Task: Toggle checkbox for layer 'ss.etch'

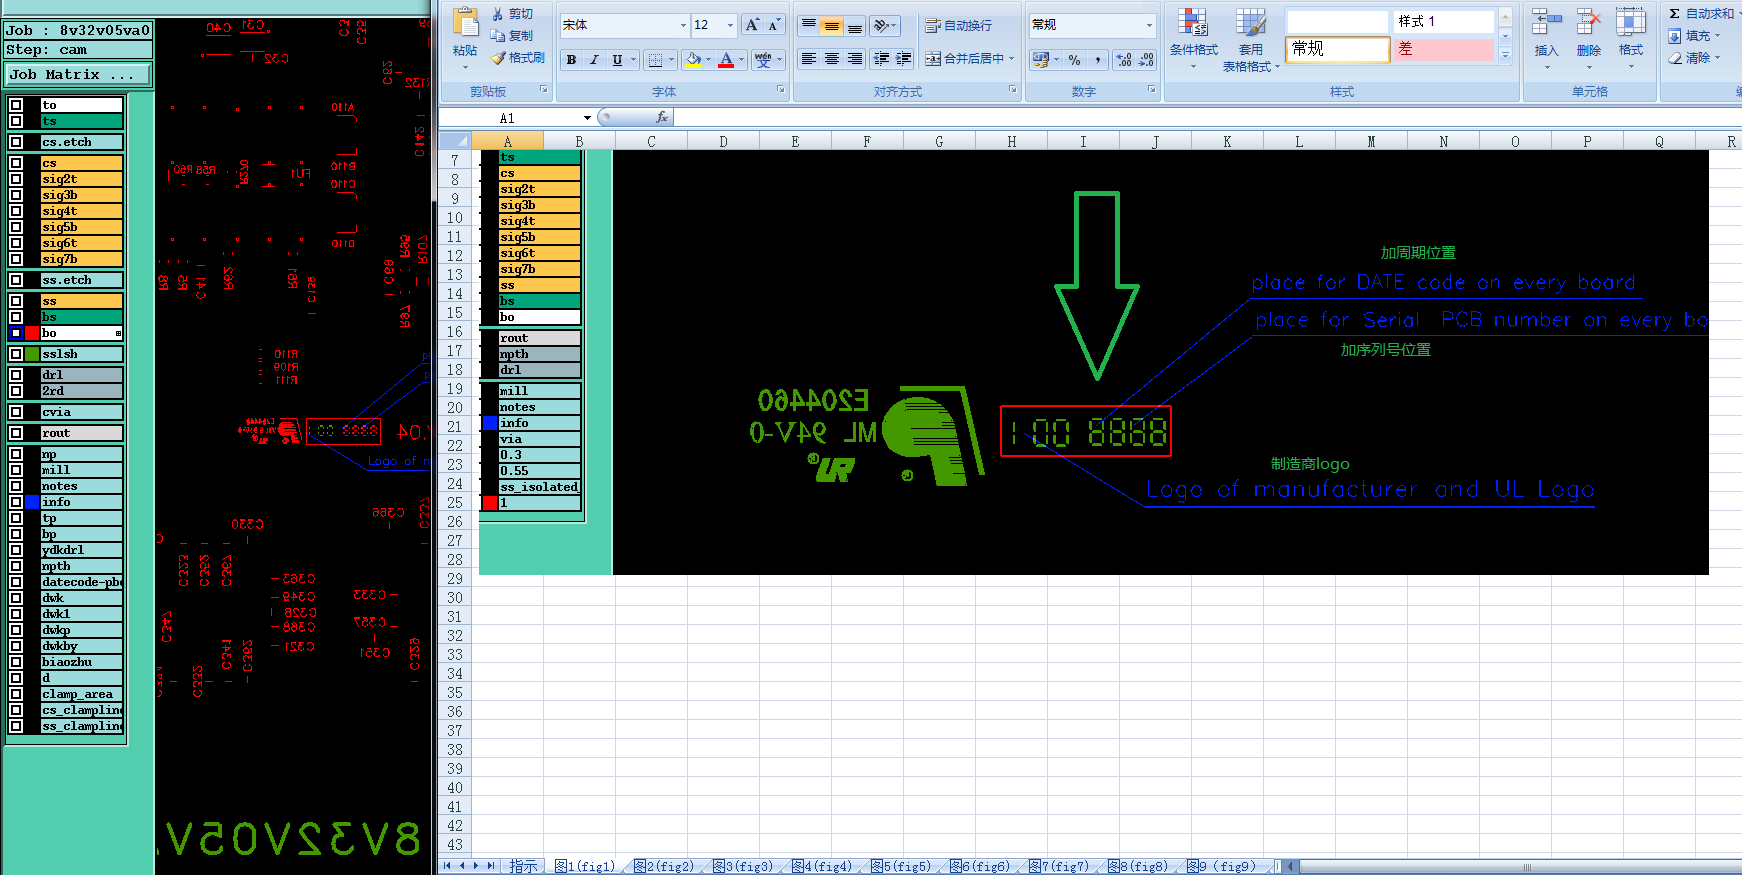Action: 16,280
